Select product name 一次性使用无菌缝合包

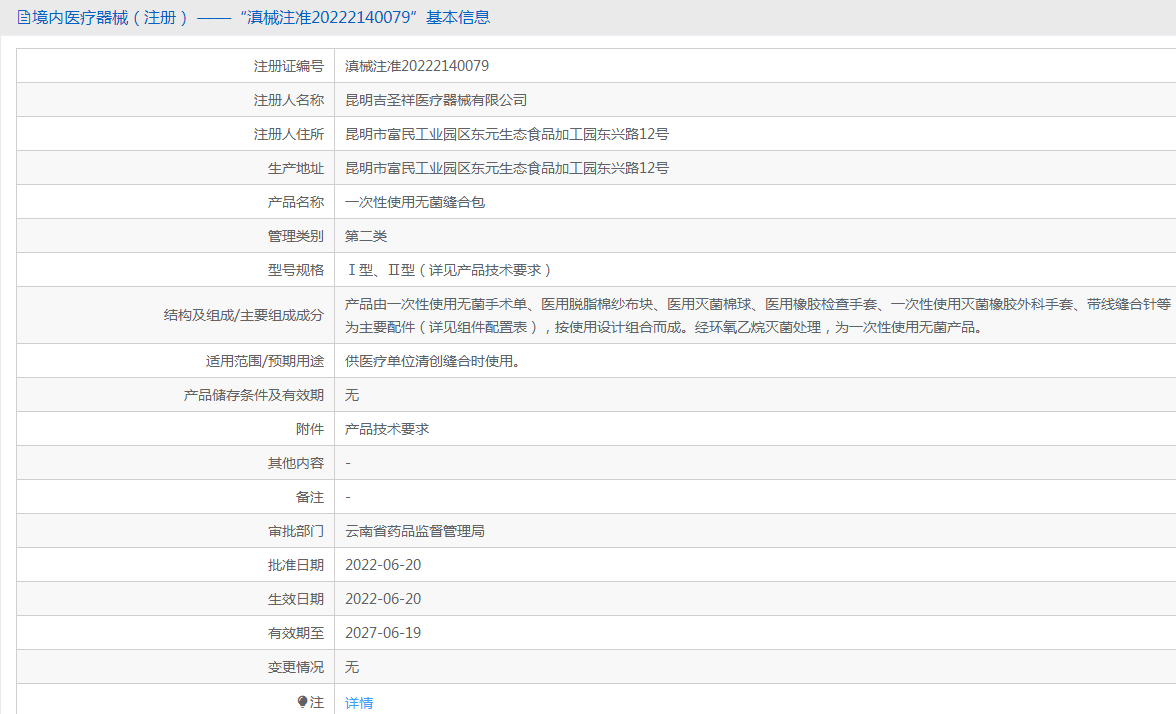[x=415, y=202]
